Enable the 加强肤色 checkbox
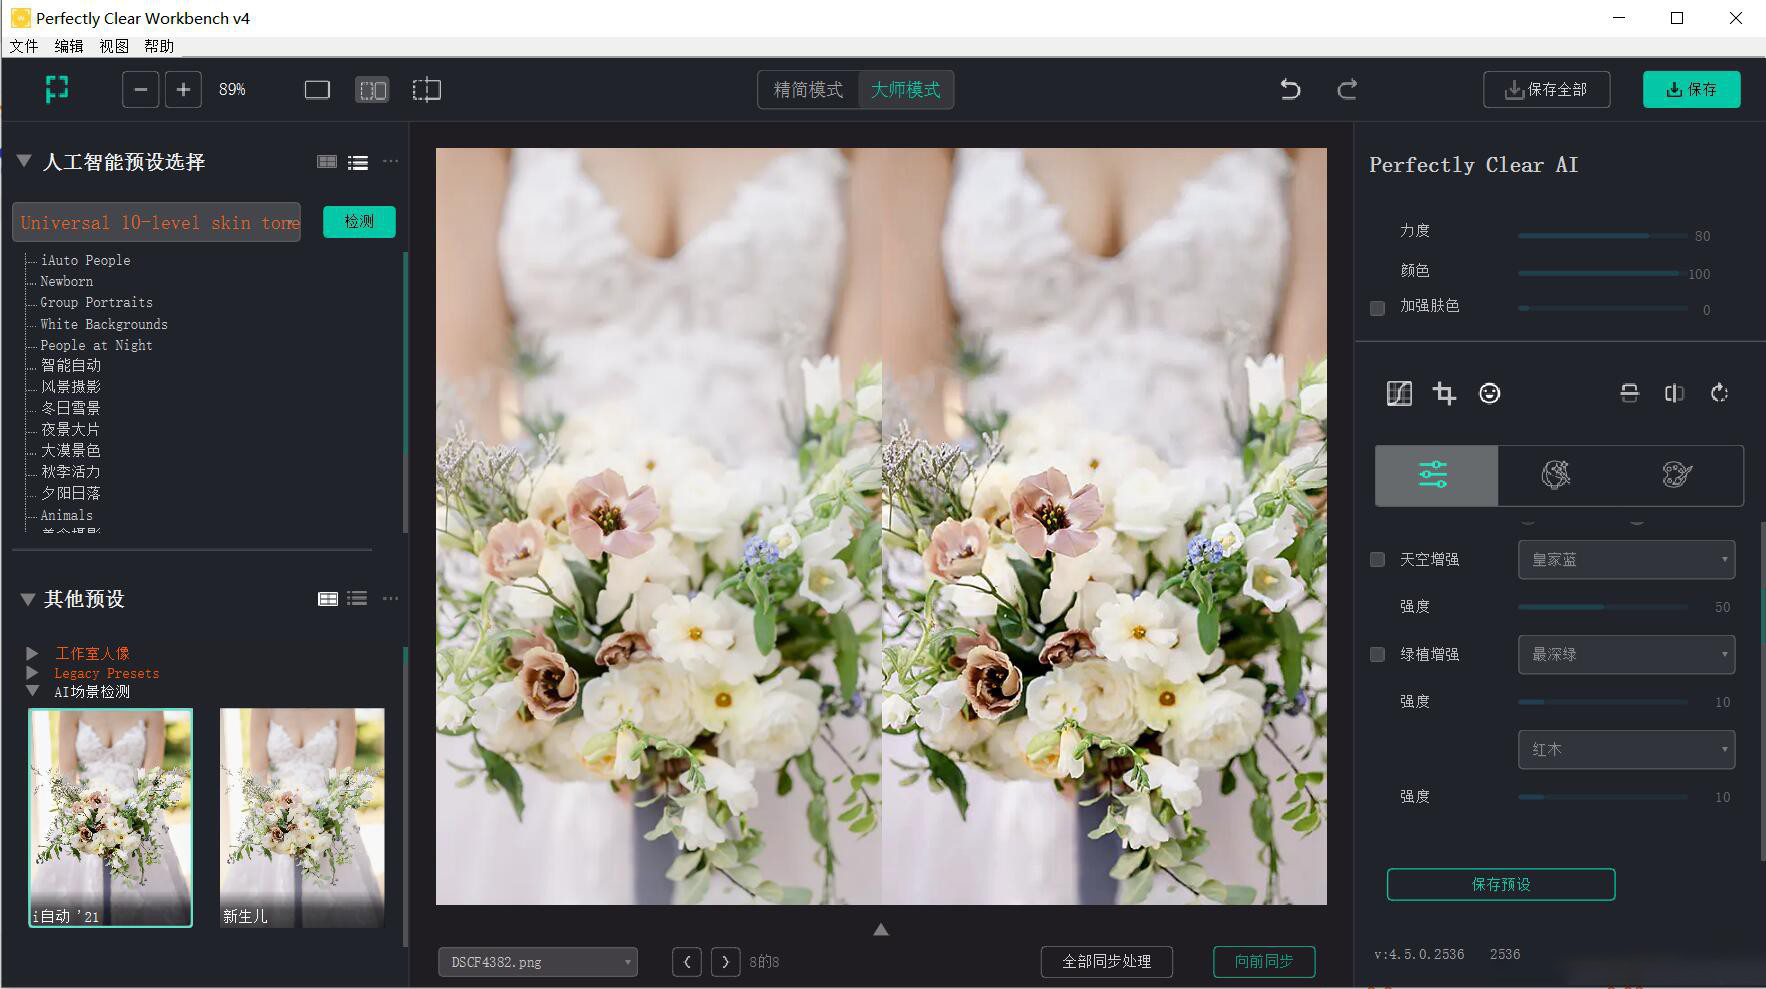This screenshot has height=989, width=1766. coord(1377,308)
